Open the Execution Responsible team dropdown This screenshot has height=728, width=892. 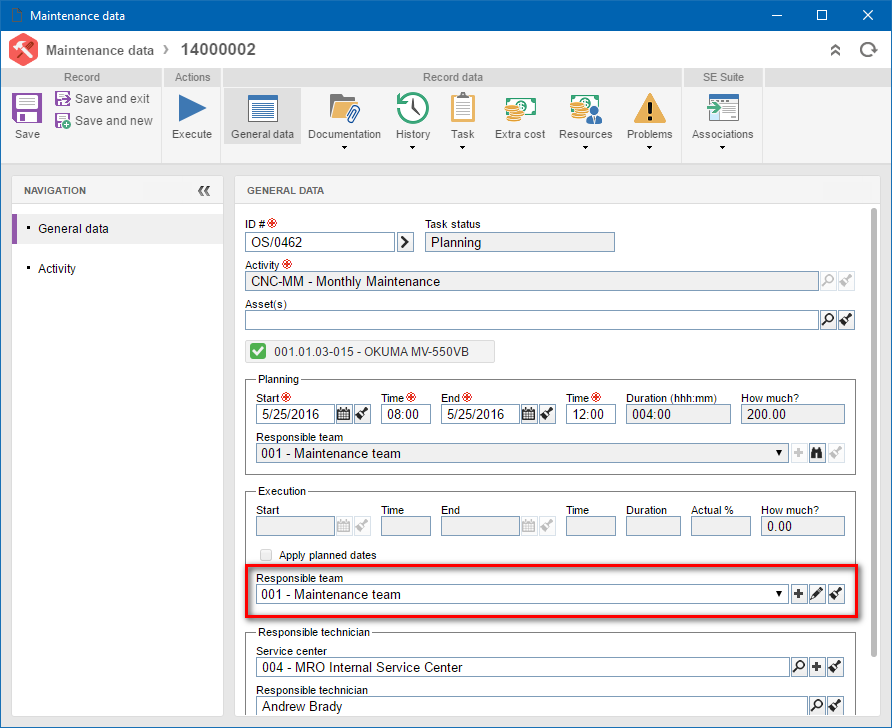779,594
